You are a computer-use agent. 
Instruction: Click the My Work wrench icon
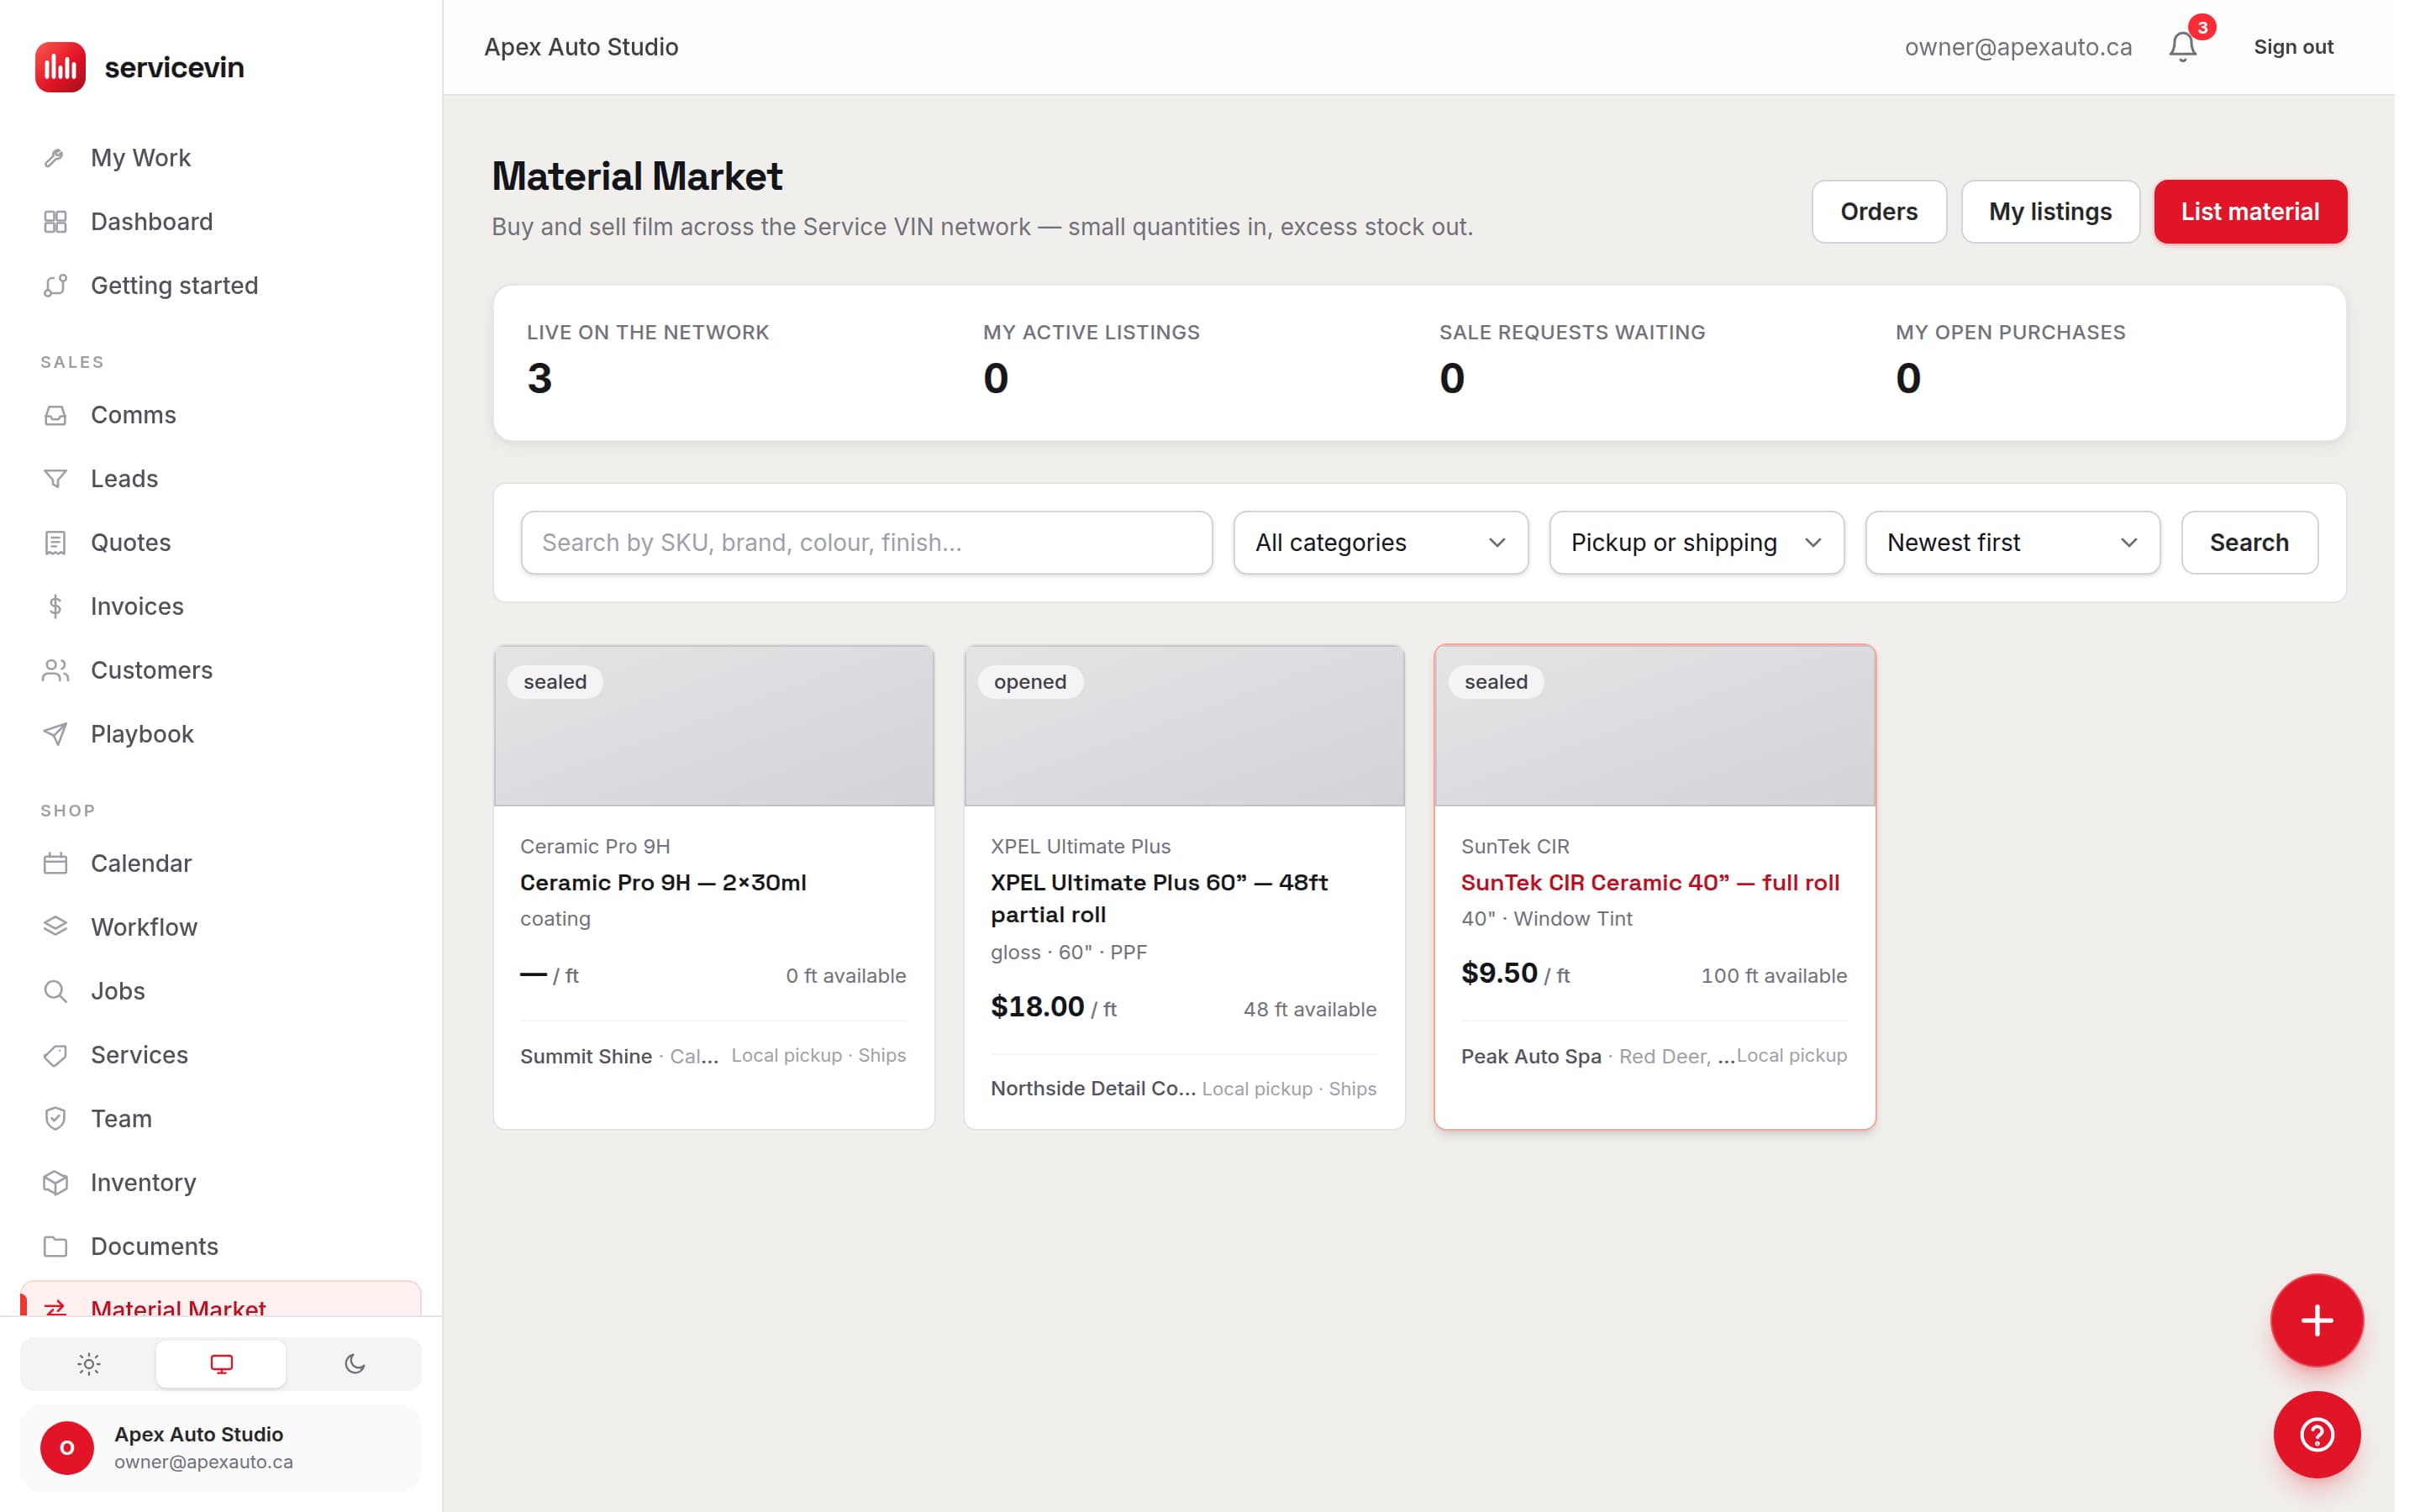tap(55, 158)
